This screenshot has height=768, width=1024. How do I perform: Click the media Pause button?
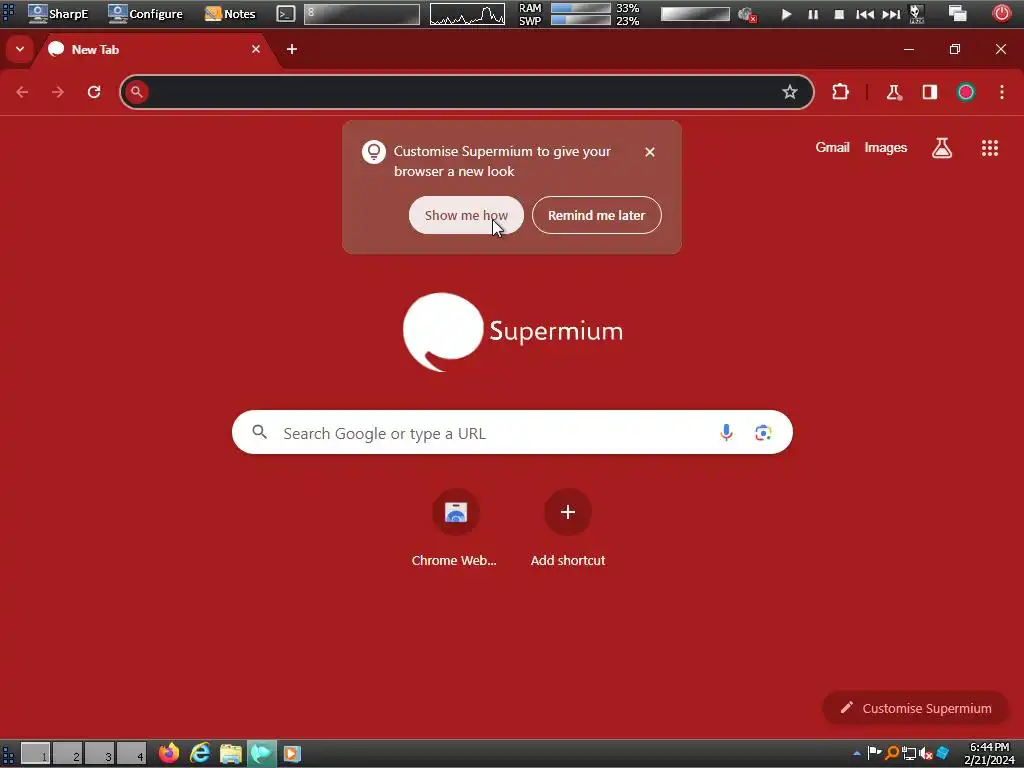(x=813, y=14)
